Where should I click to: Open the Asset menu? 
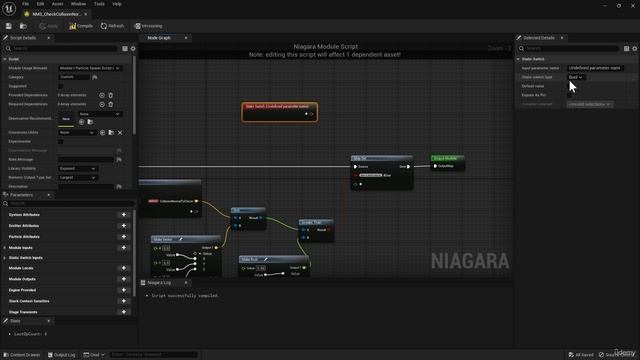57,4
